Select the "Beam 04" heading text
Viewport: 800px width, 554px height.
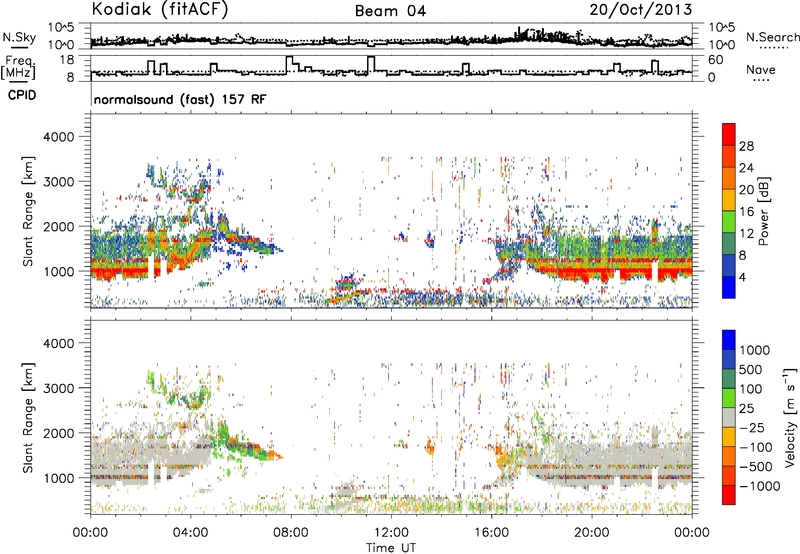(390, 11)
